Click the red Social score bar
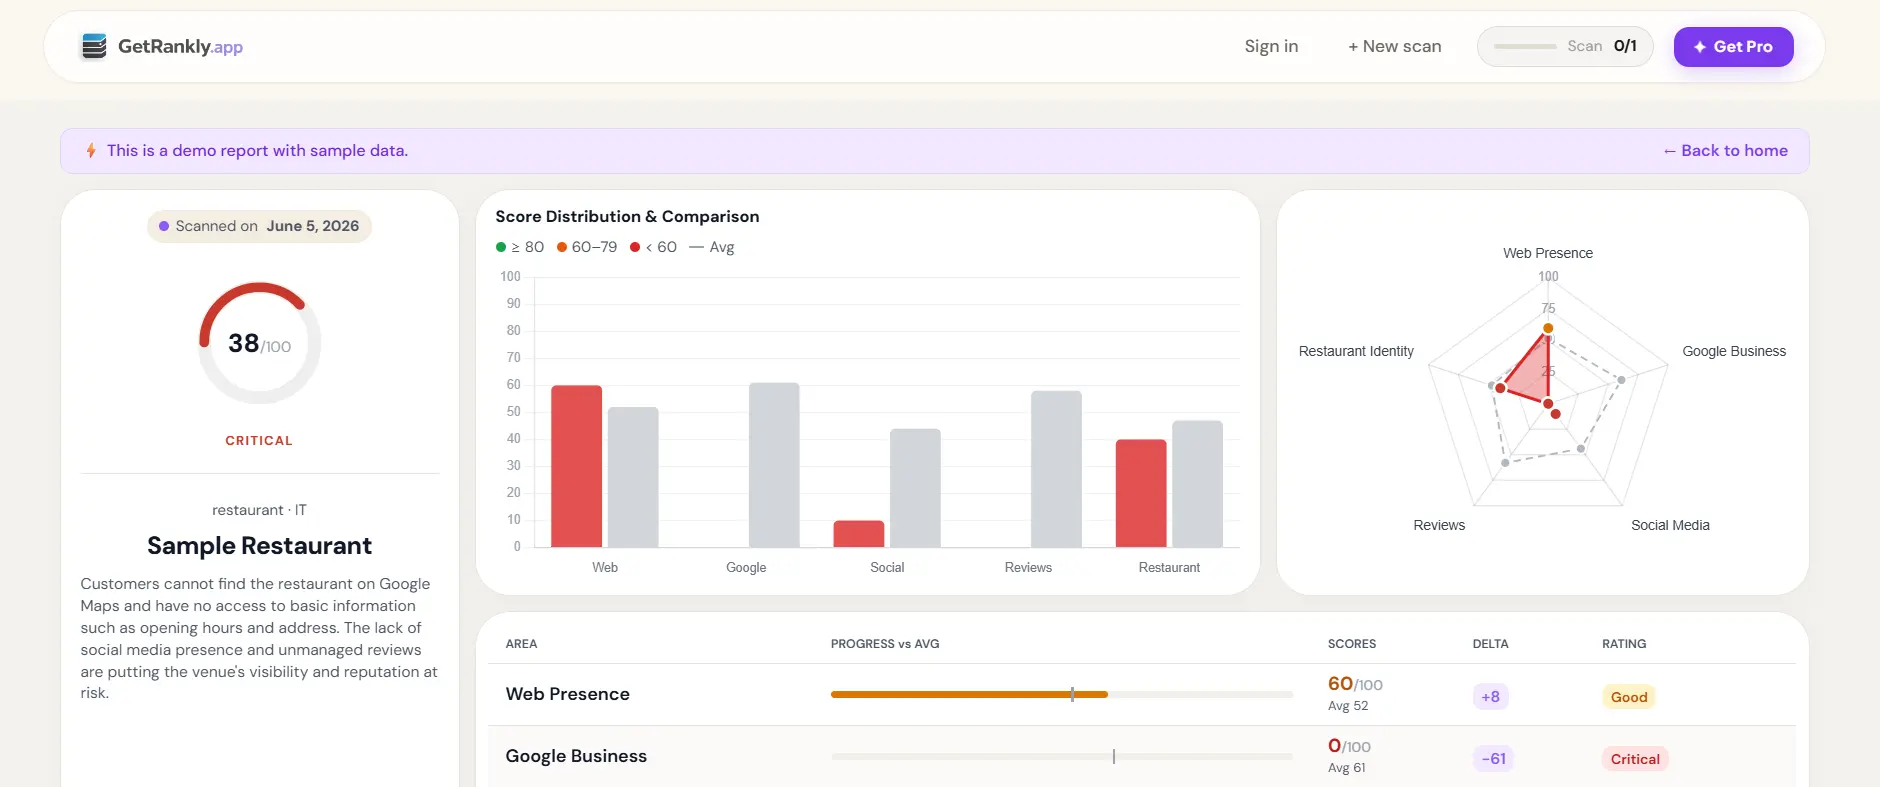The width and height of the screenshot is (1880, 787). pos(859,534)
